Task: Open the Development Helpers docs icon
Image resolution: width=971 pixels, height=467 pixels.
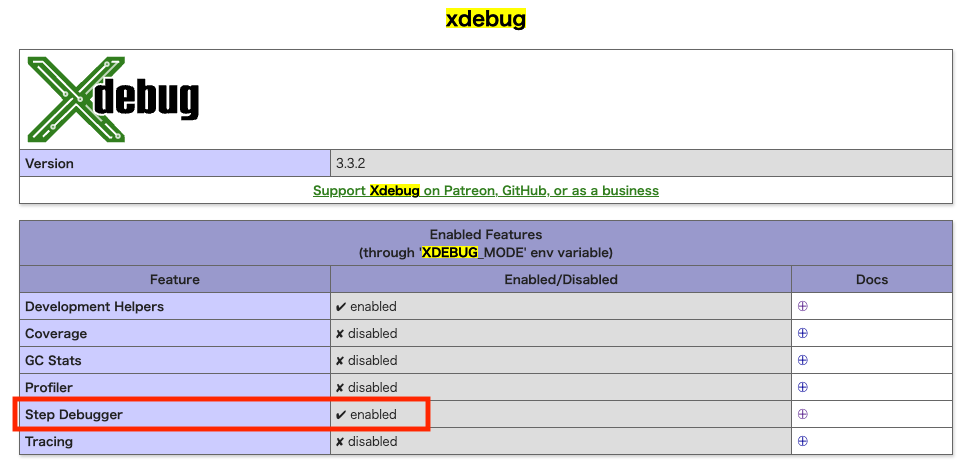Action: click(x=803, y=306)
